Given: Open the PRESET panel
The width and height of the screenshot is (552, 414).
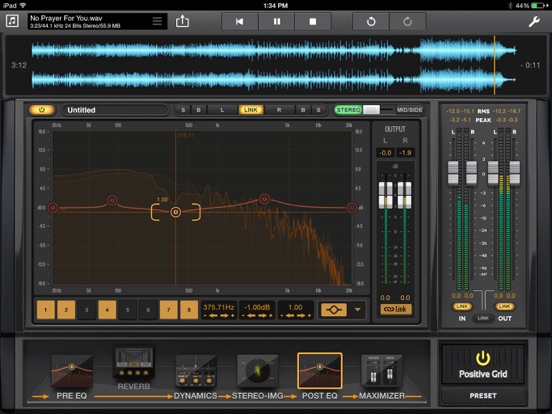Looking at the screenshot, I should point(483,396).
